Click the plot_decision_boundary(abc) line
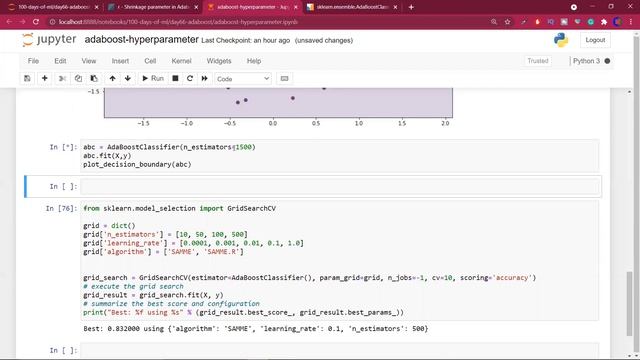Viewport: 640px width, 360px height. tap(137, 164)
